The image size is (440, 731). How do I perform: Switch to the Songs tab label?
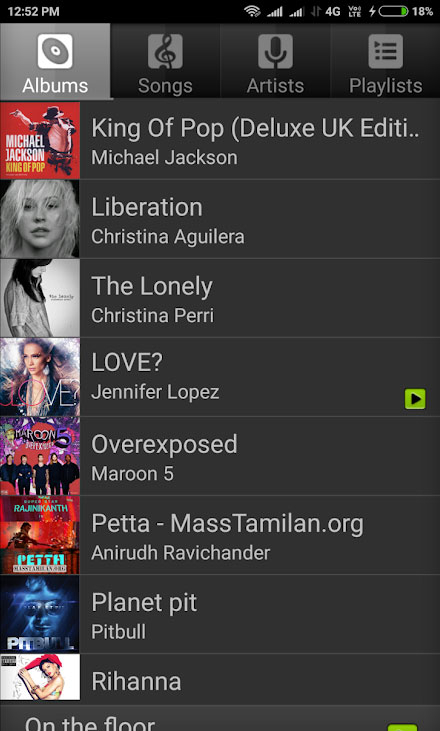(x=165, y=86)
